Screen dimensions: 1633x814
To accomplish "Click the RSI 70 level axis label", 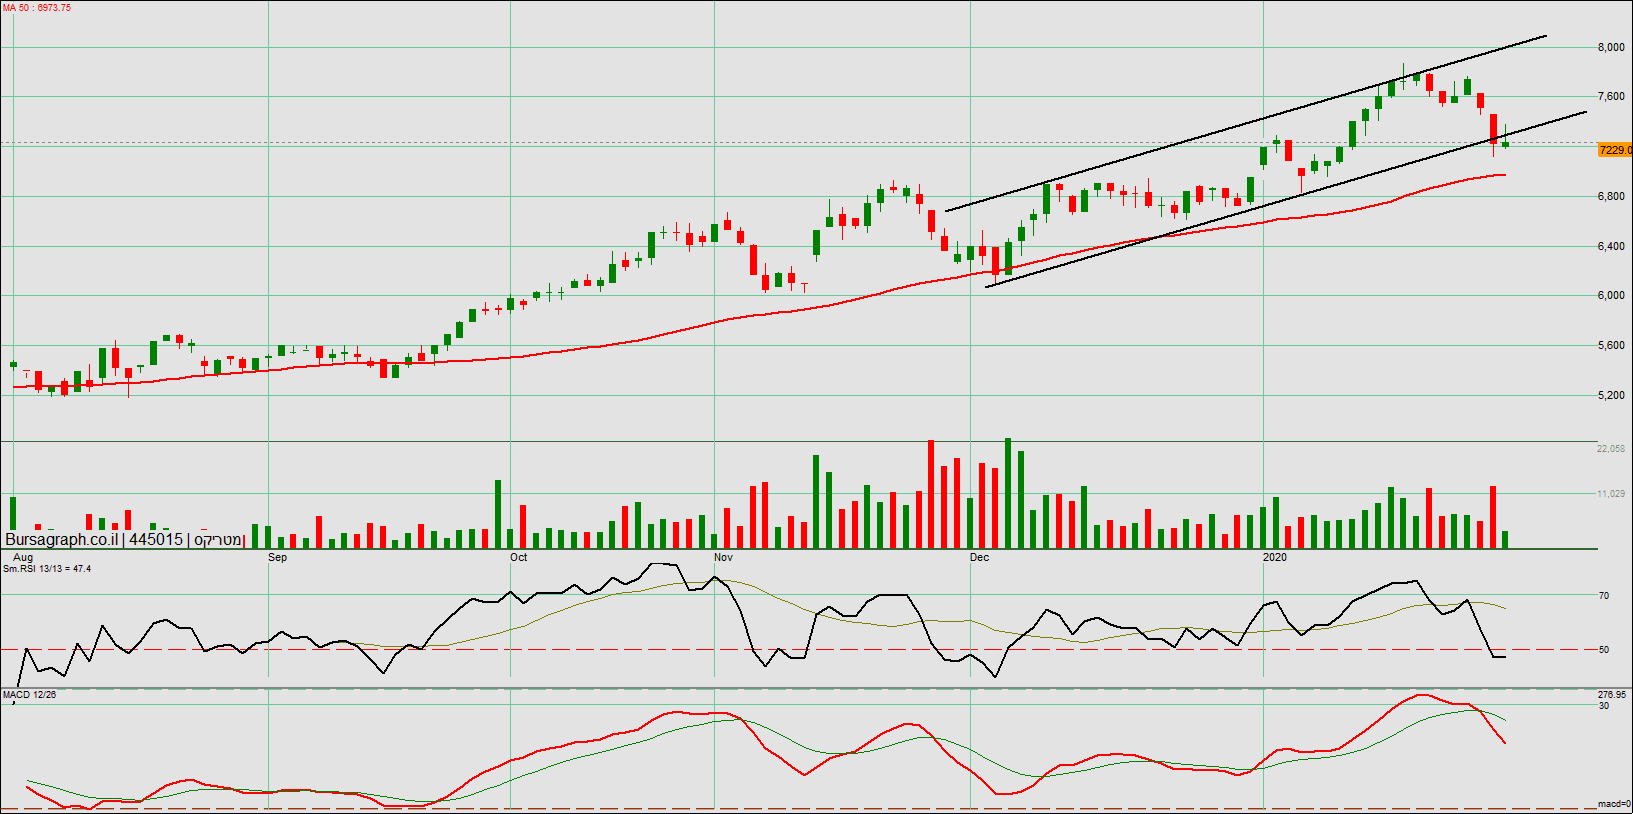I will [x=1604, y=596].
